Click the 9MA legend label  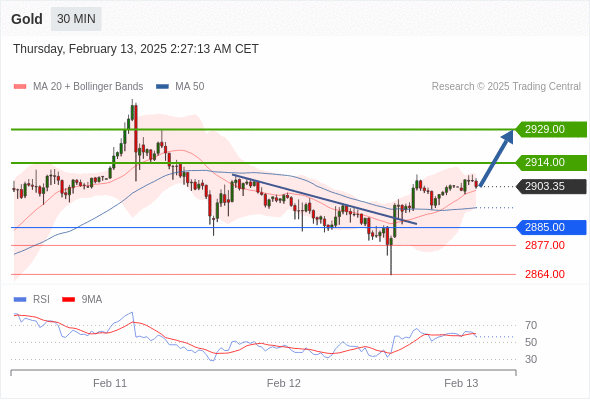[x=92, y=300]
